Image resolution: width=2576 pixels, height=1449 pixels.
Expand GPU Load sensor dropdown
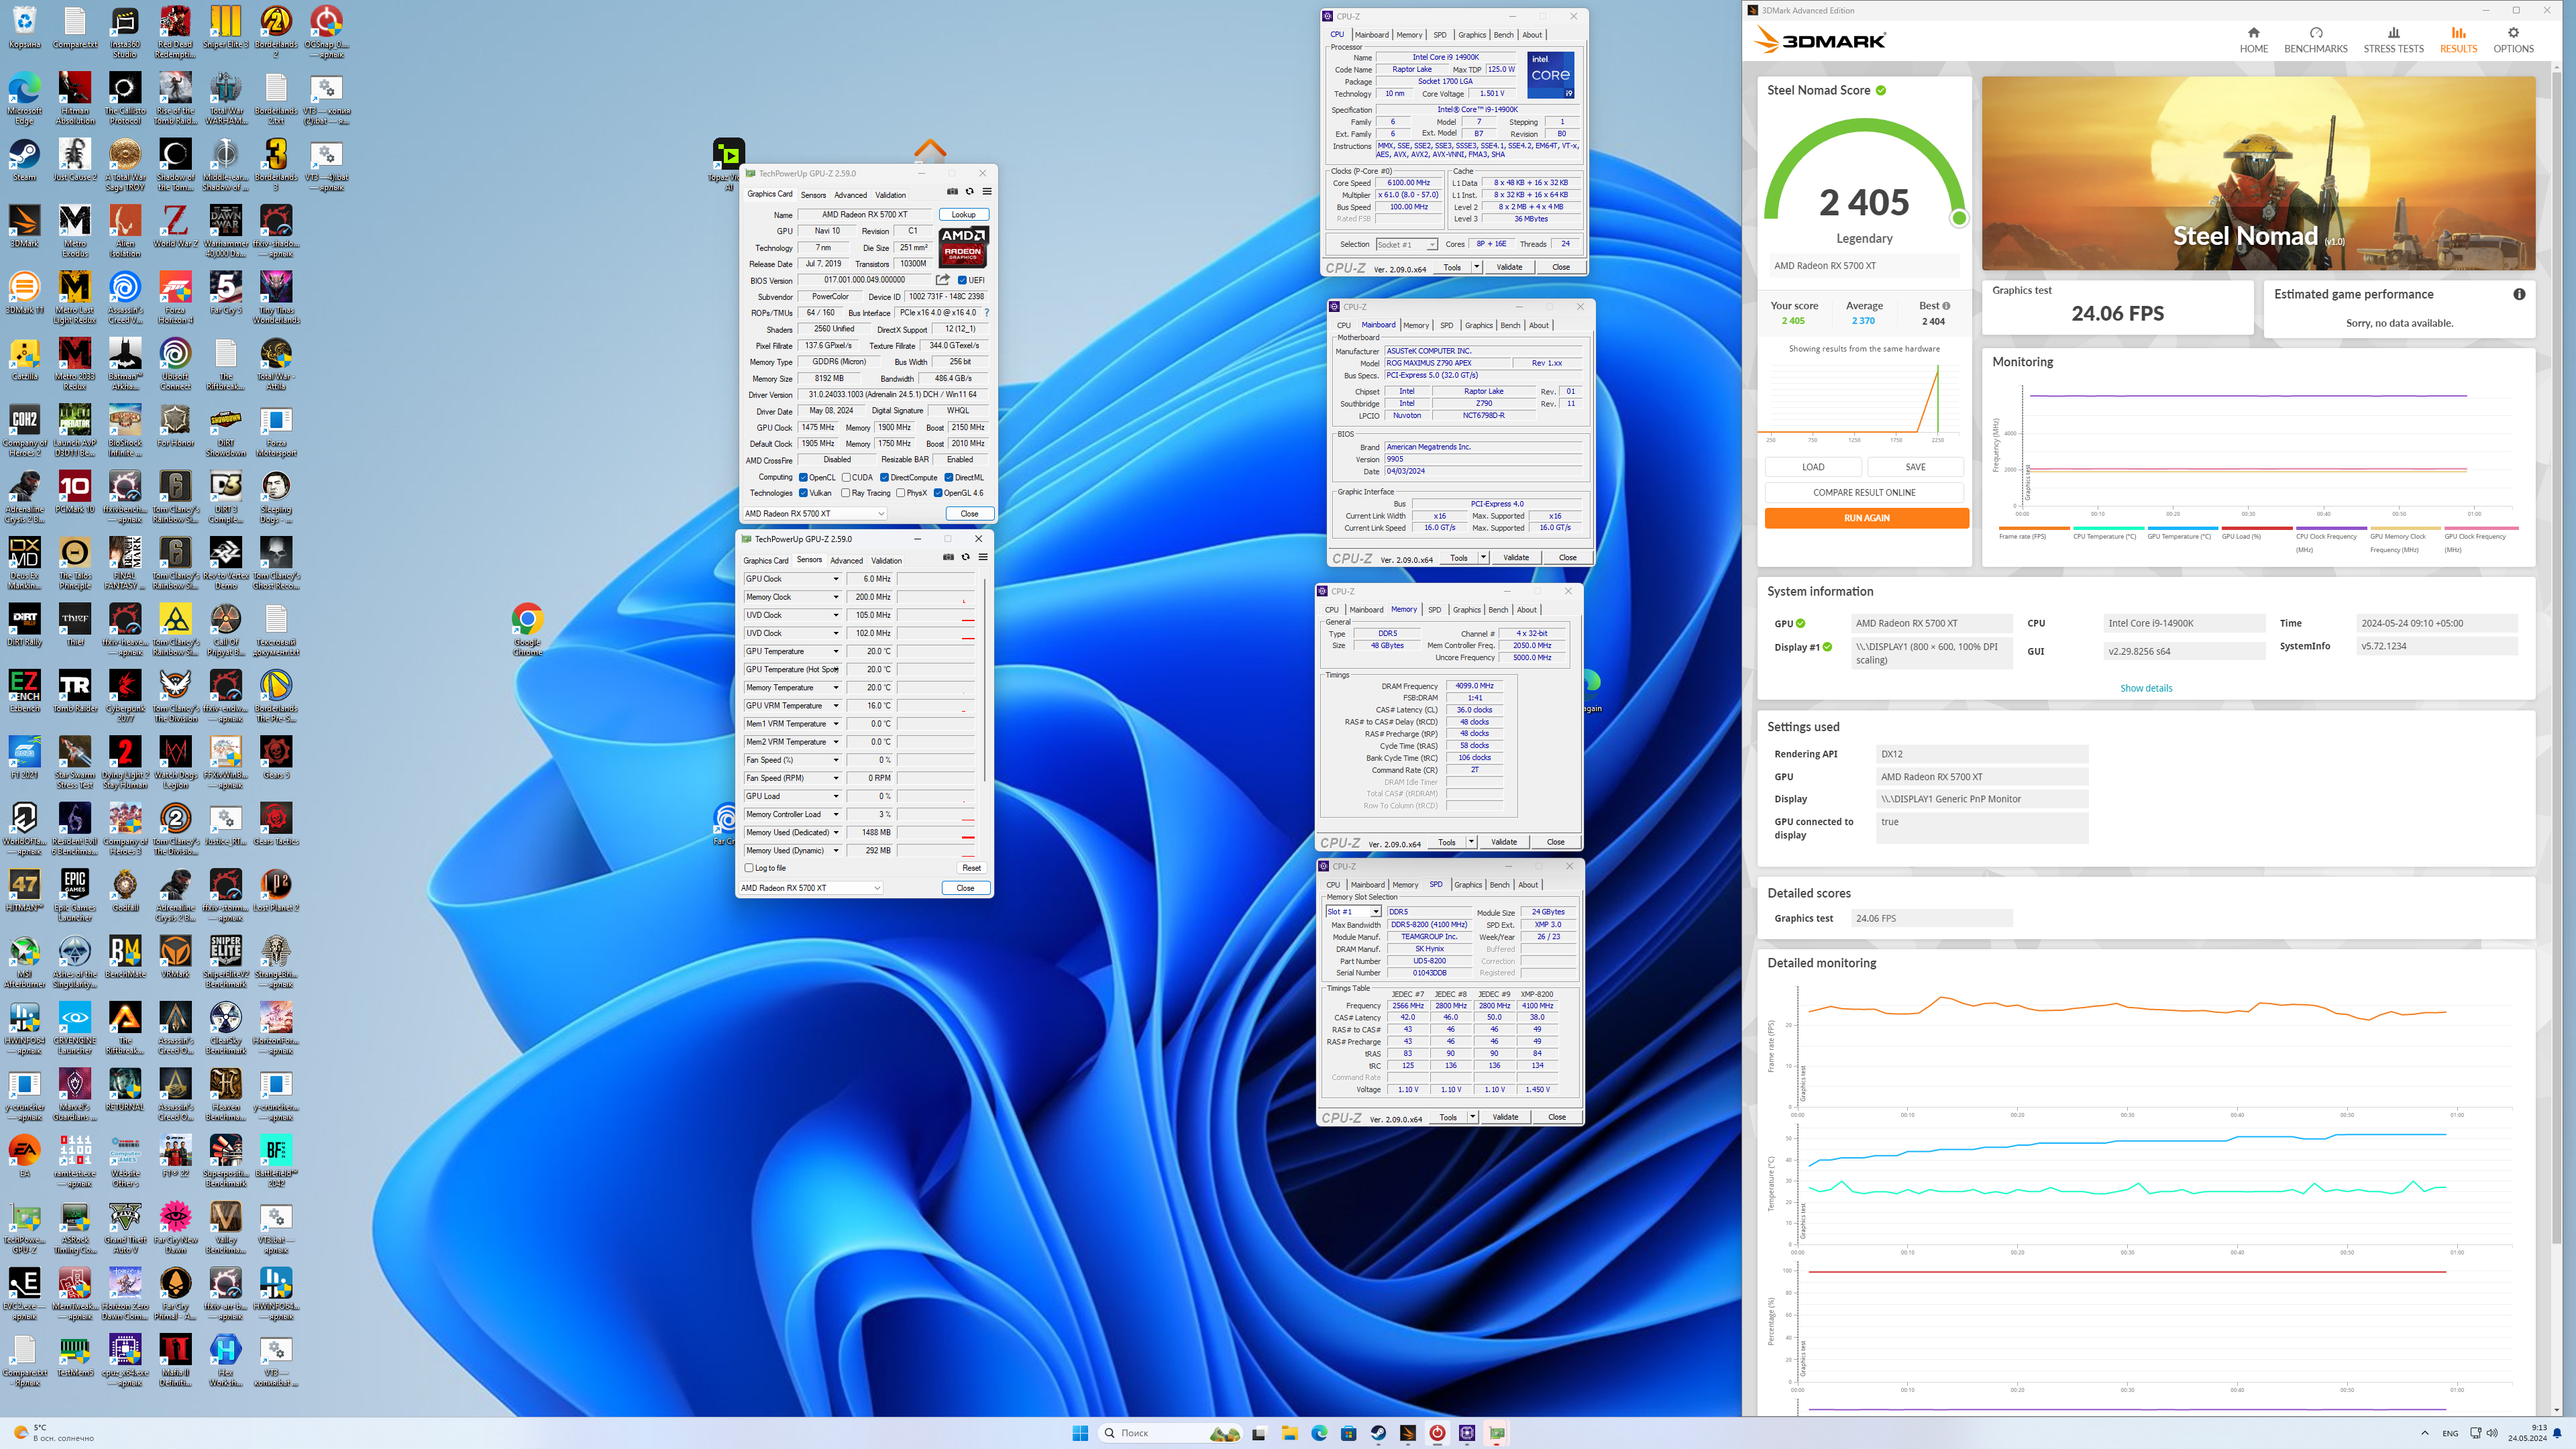pos(836,796)
